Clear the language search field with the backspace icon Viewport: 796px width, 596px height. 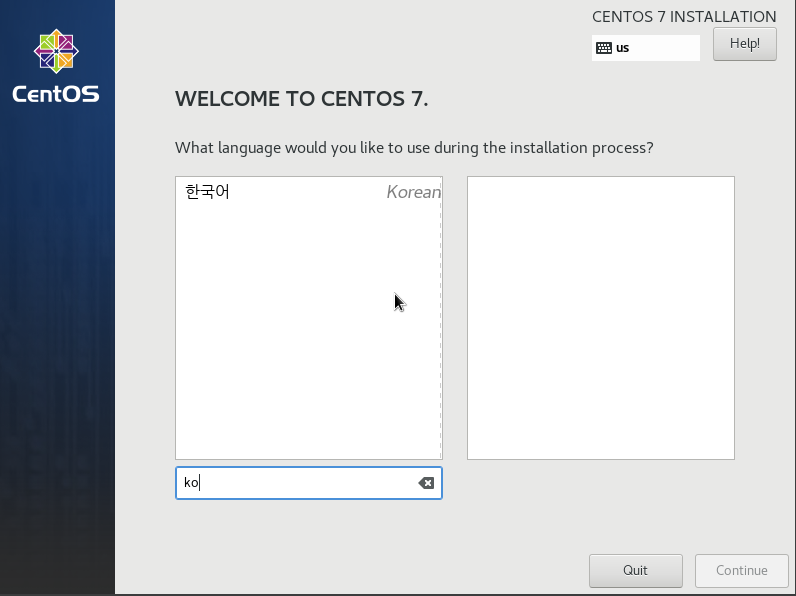point(426,483)
